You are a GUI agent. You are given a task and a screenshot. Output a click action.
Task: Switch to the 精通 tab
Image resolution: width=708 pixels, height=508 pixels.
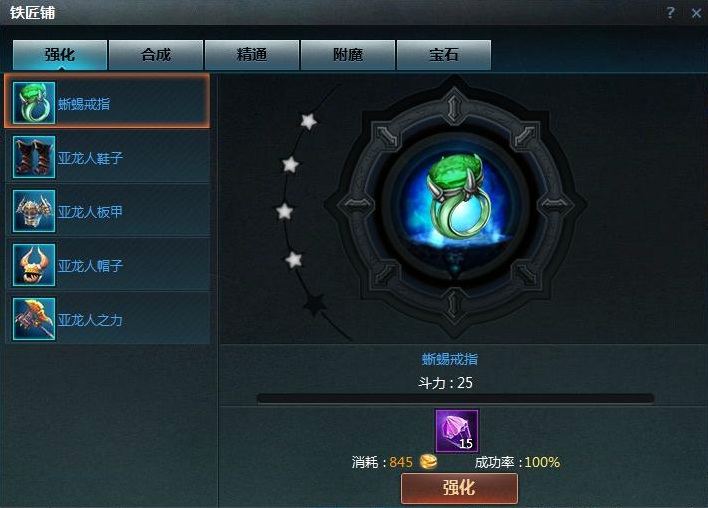[252, 55]
